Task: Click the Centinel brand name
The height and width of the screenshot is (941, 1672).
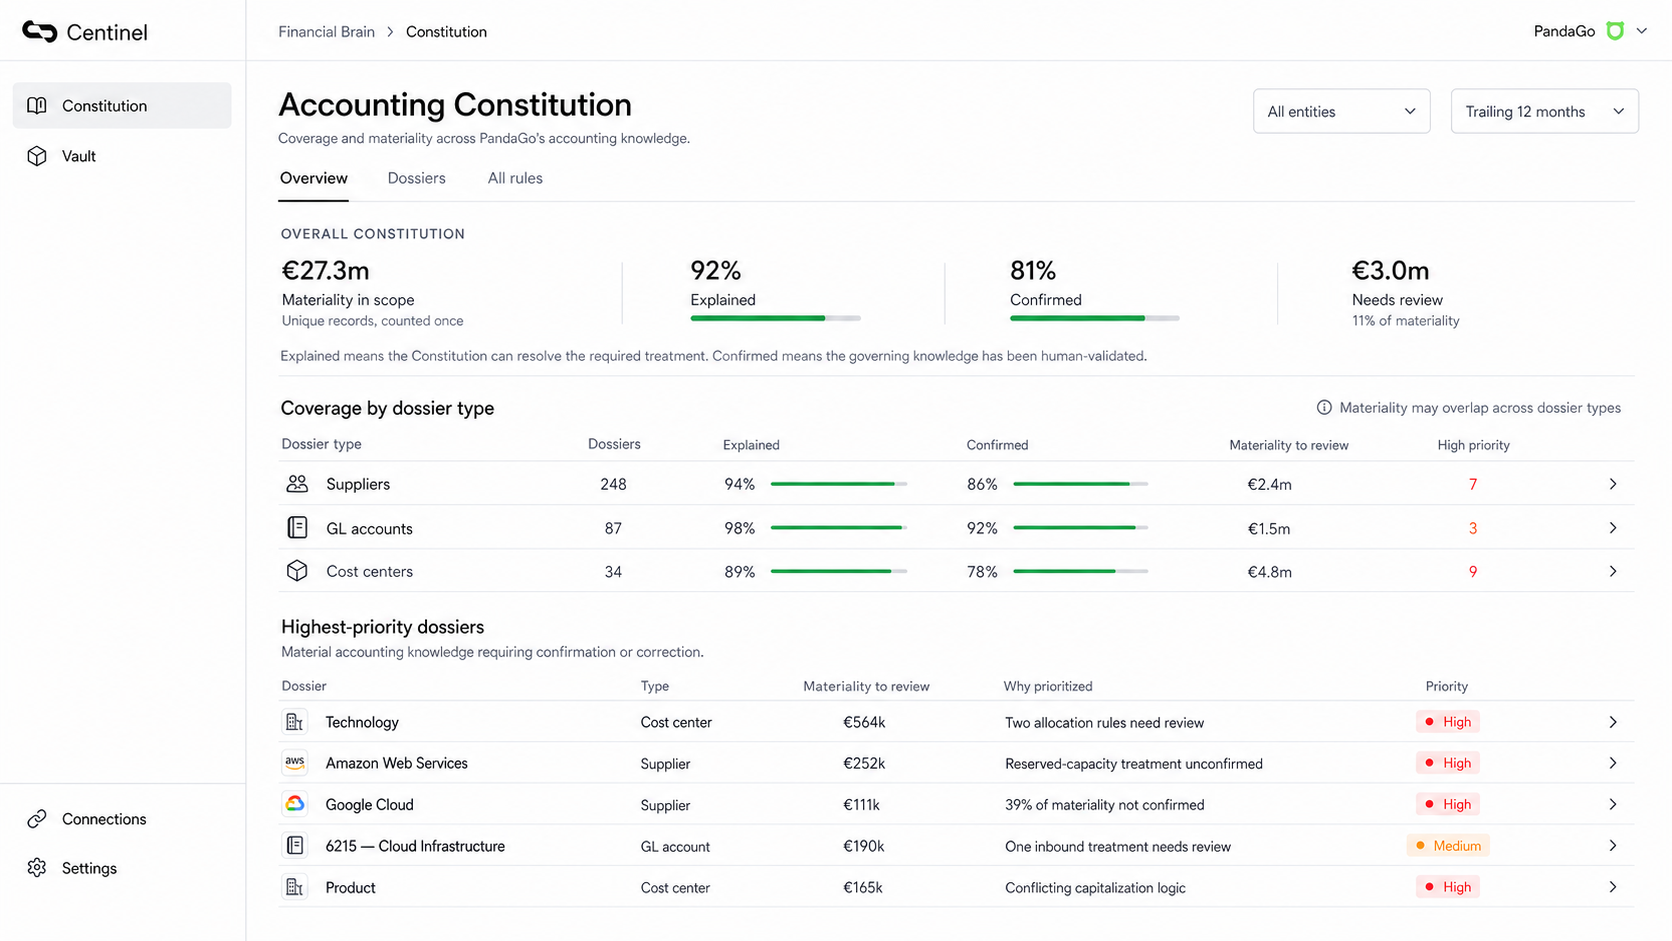Action: click(x=107, y=32)
